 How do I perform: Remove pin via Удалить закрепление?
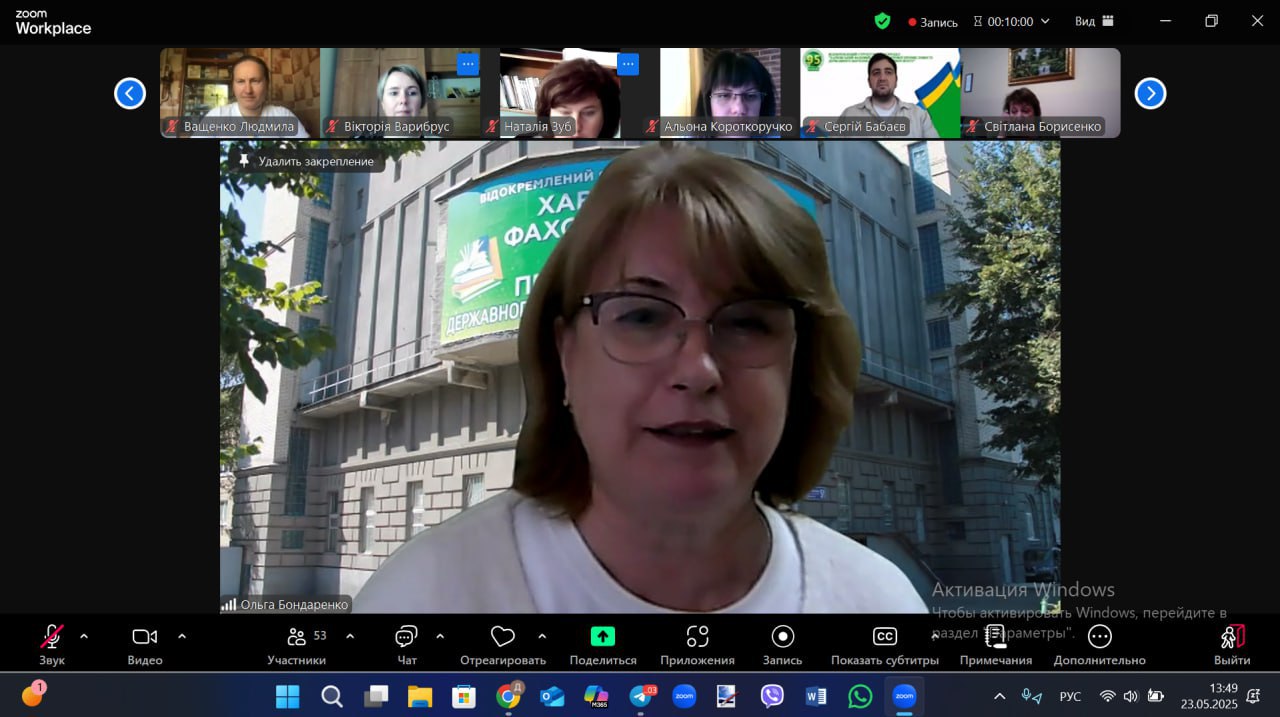pos(306,161)
